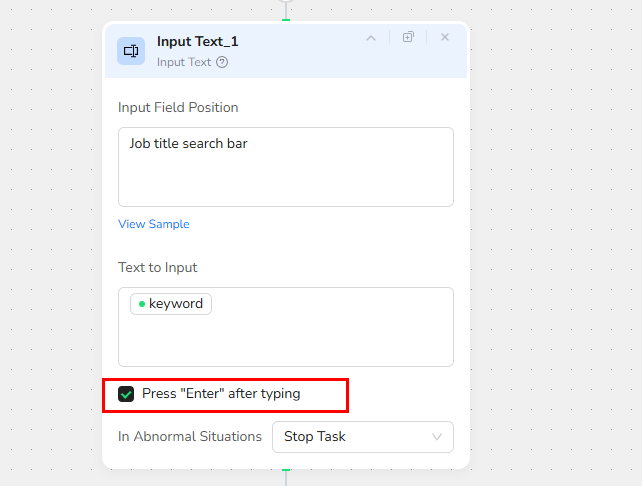Open the help icon beside Input Text

(222, 62)
